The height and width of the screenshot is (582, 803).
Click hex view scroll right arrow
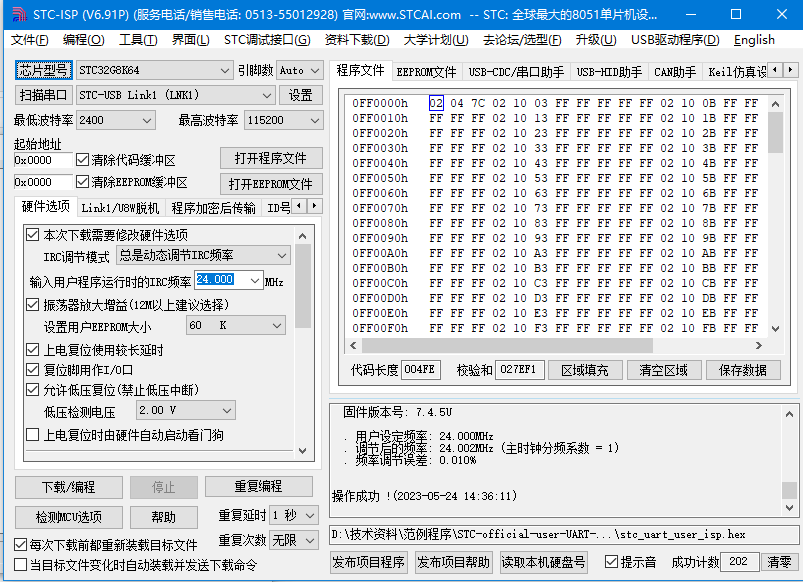coord(759,346)
